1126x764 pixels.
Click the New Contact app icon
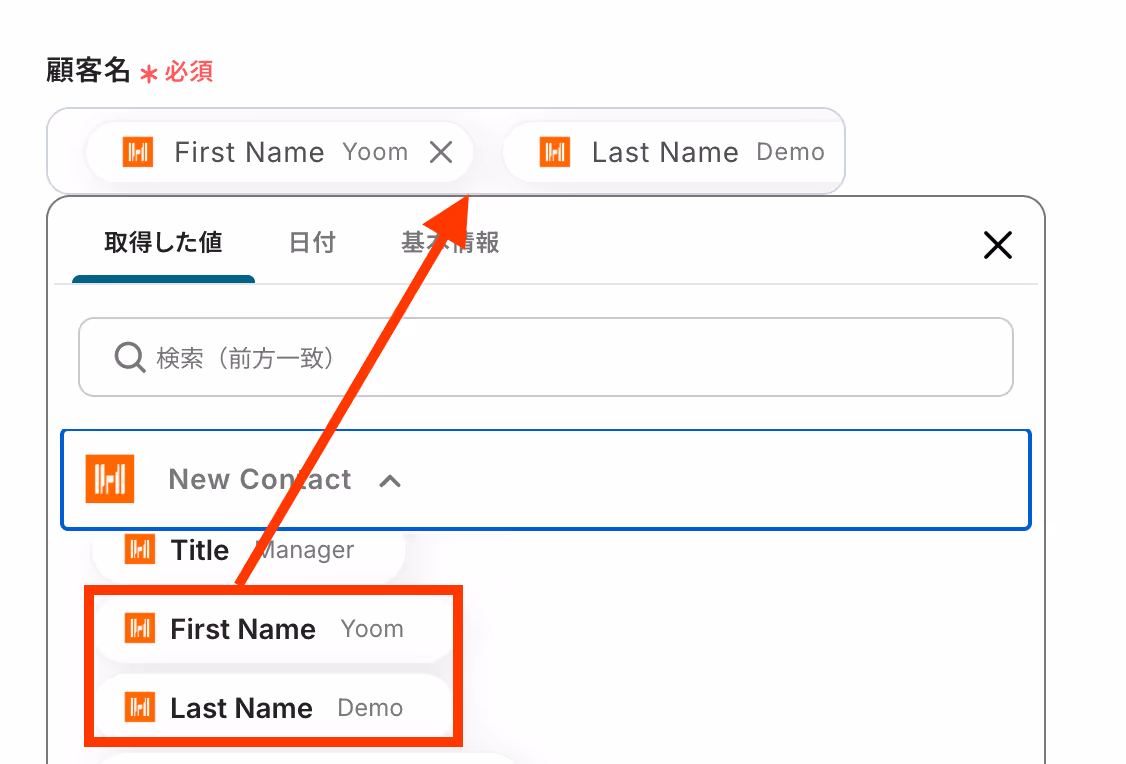click(x=110, y=479)
